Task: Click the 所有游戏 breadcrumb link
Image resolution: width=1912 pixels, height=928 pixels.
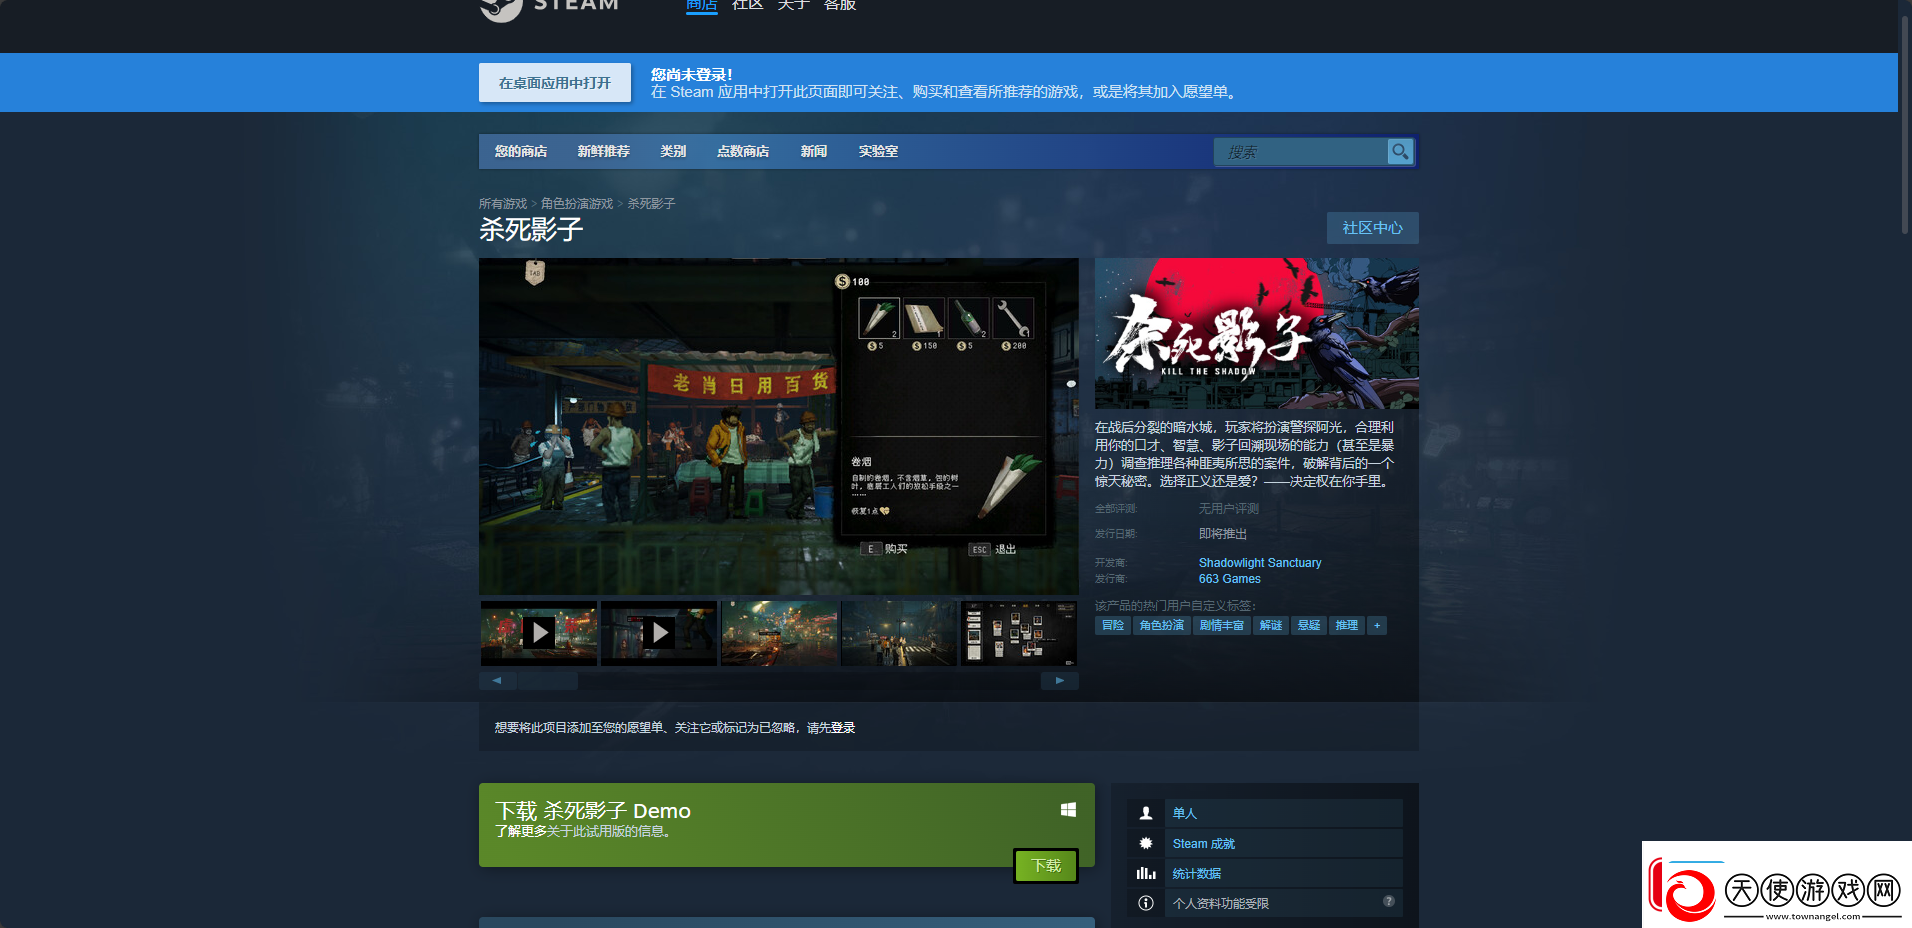Action: 503,203
